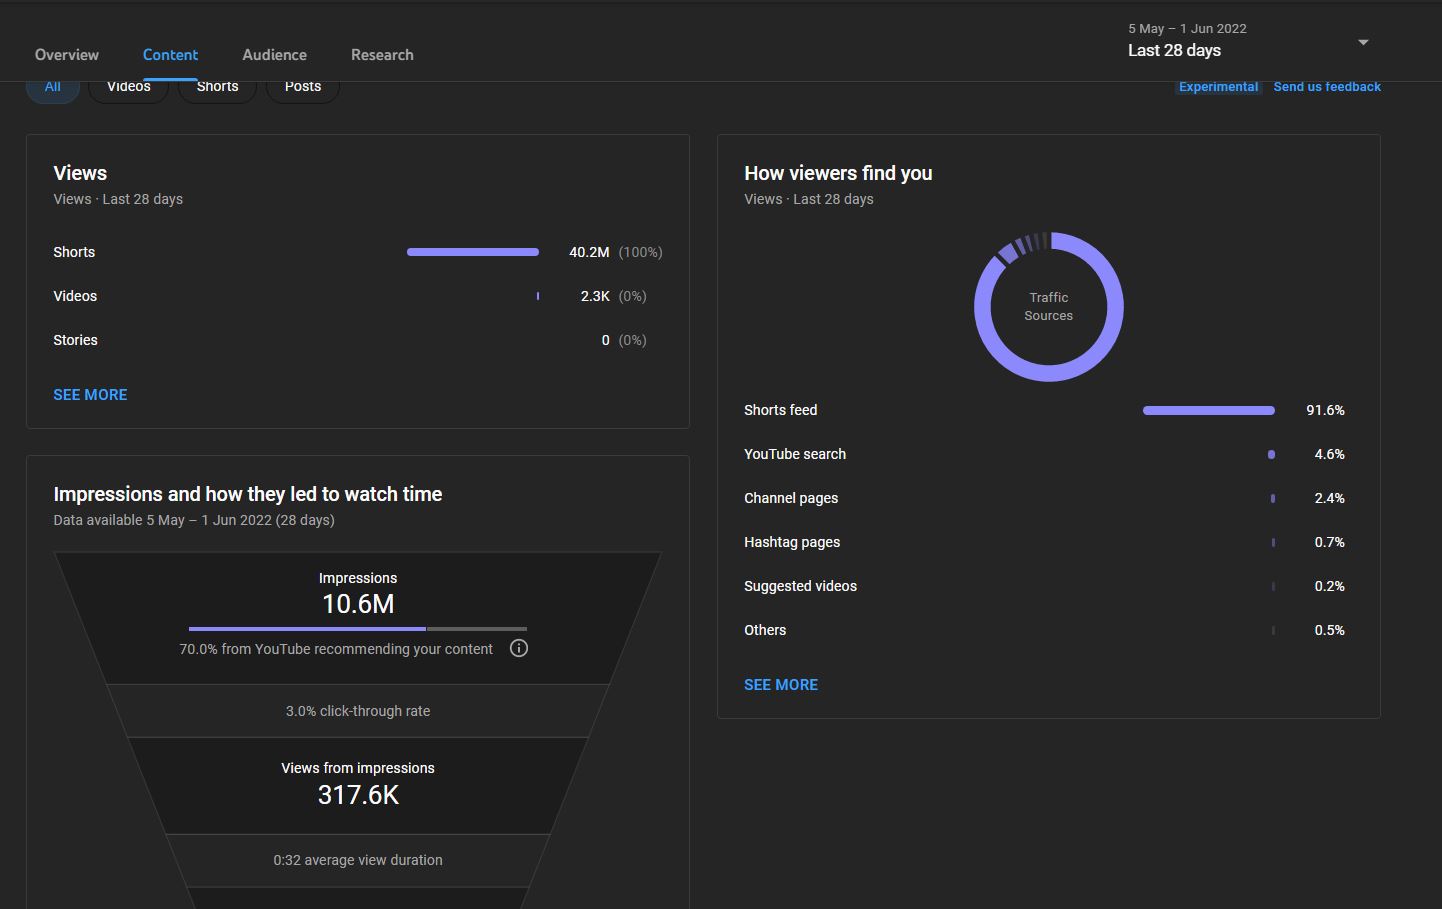This screenshot has width=1442, height=909.
Task: Click the Shorts feed percentage bar
Action: pyautogui.click(x=1209, y=410)
